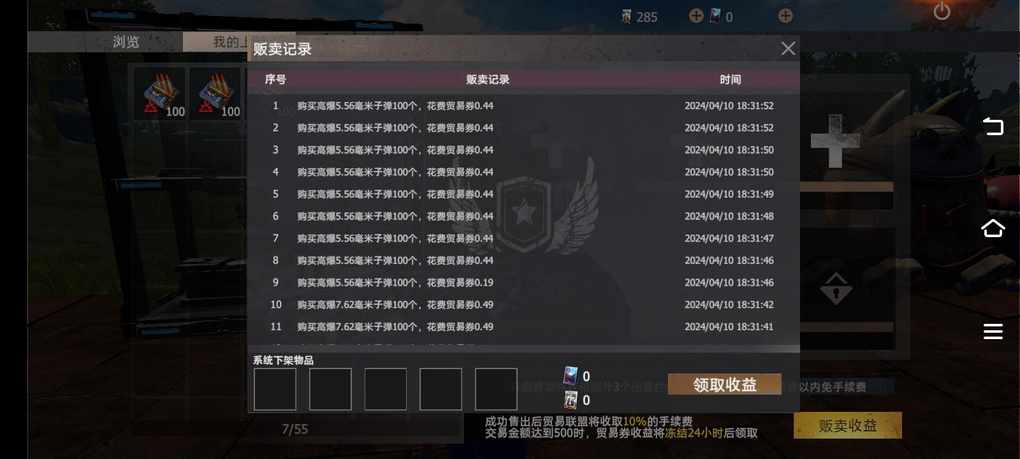Select sale record row 9 costing 0.19
The height and width of the screenshot is (459, 1020).
[524, 283]
